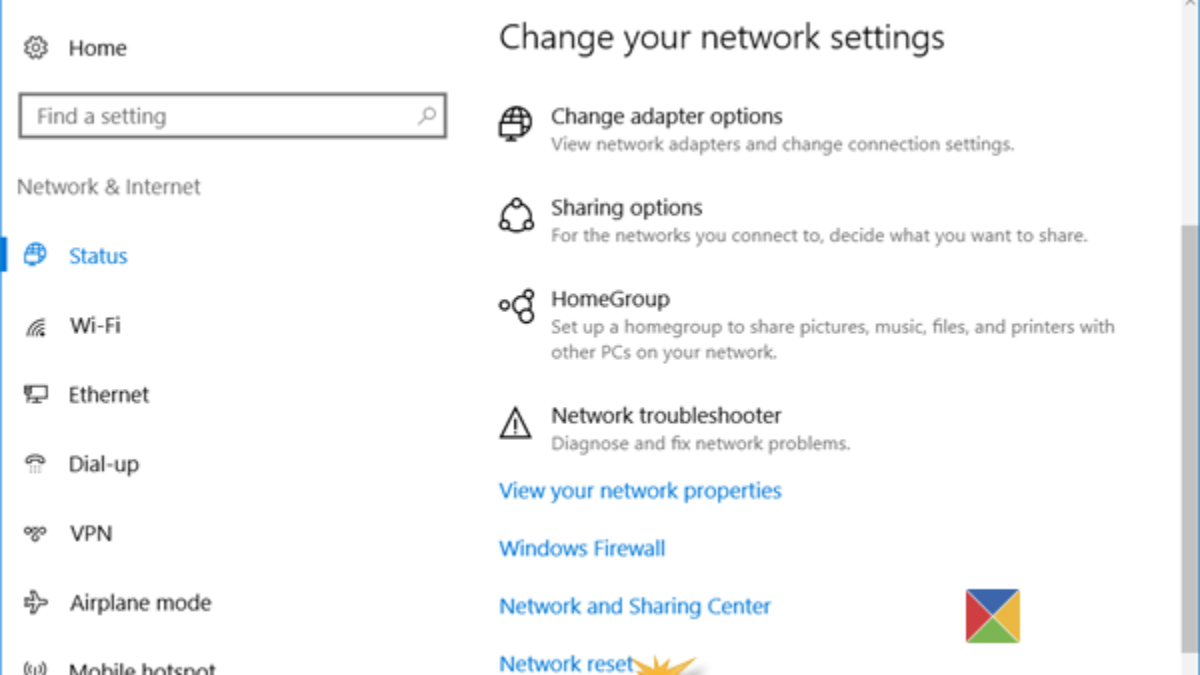This screenshot has height=675, width=1200.
Task: Click the Dial-up phone icon
Action: click(36, 464)
